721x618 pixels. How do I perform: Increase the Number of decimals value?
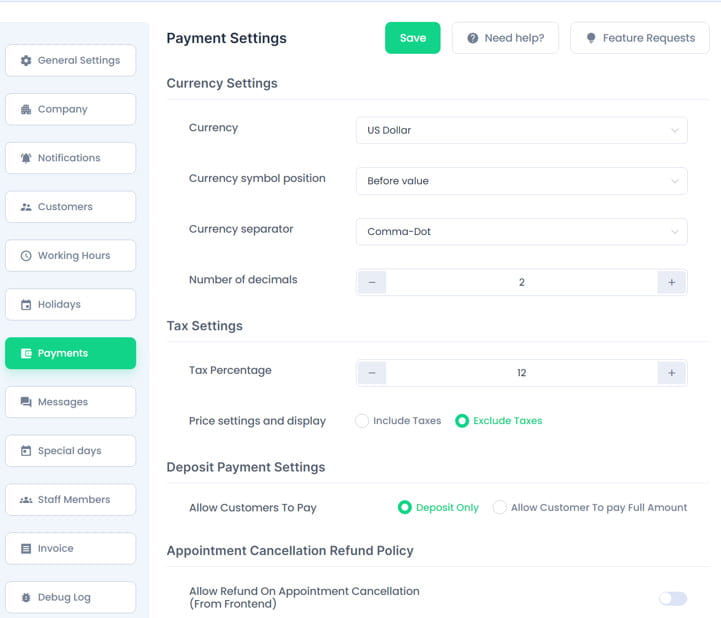point(671,282)
